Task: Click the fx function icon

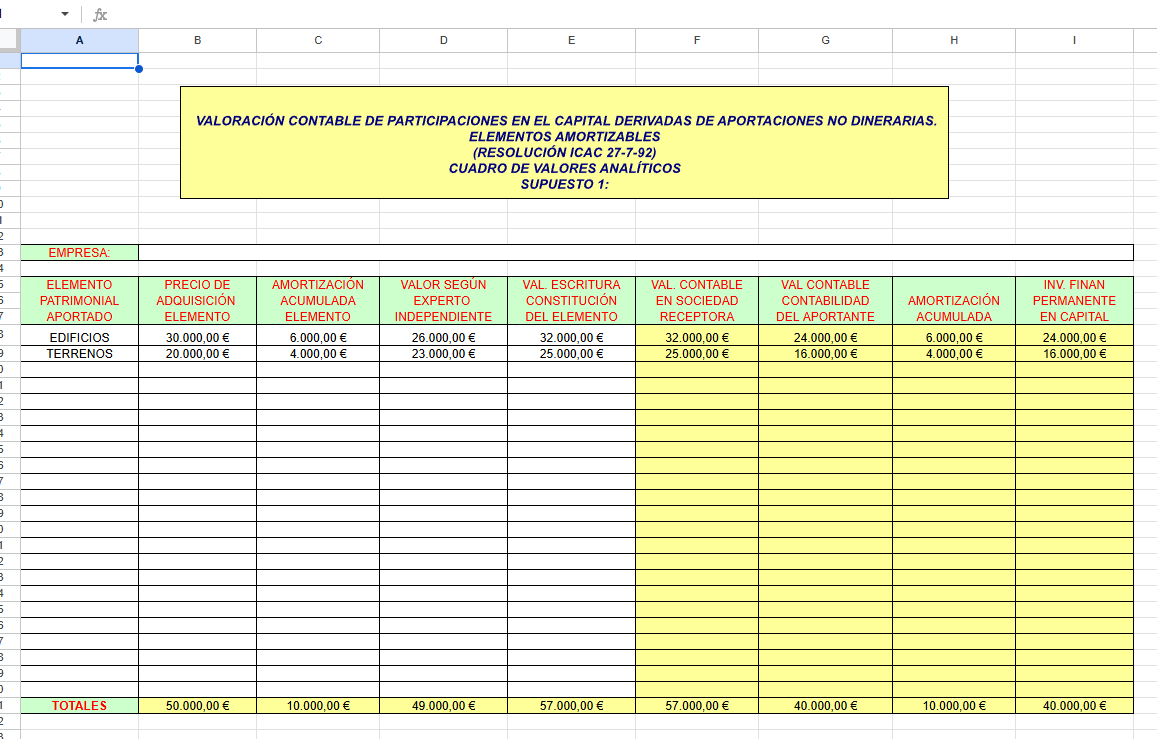Action: click(100, 14)
